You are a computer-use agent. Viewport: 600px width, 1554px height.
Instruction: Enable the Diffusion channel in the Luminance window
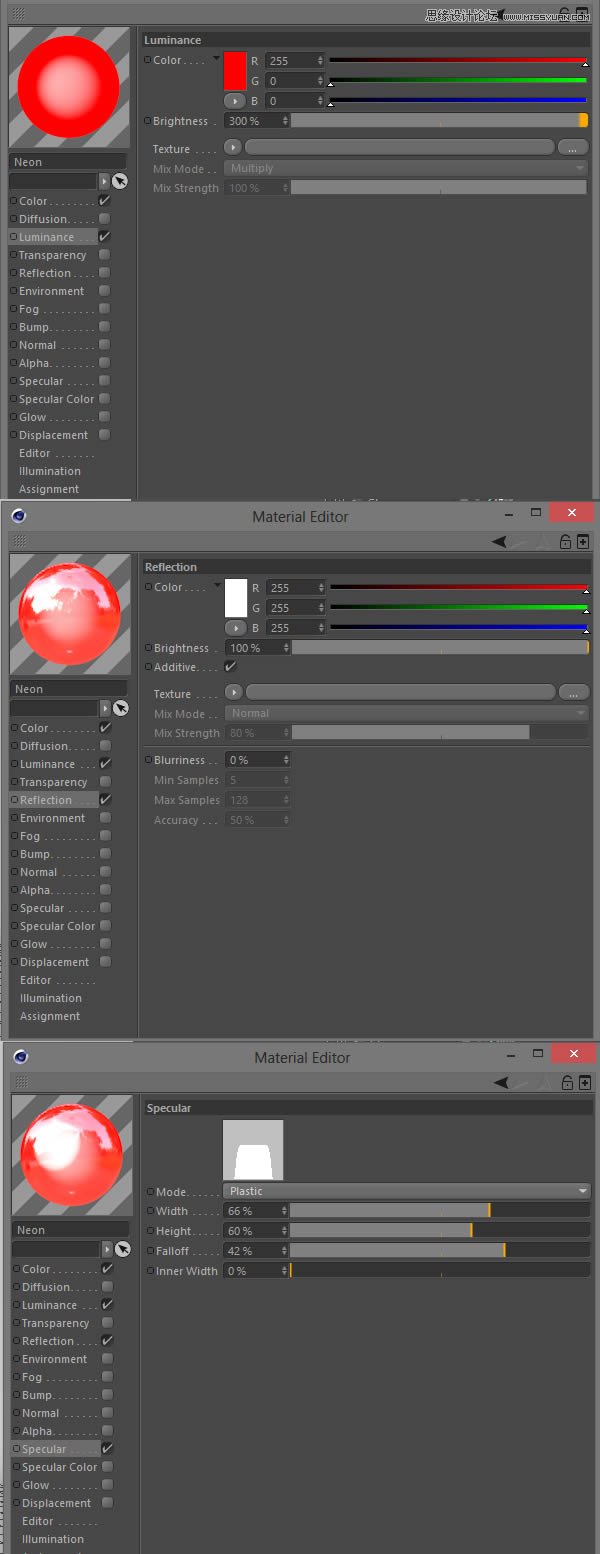point(105,219)
